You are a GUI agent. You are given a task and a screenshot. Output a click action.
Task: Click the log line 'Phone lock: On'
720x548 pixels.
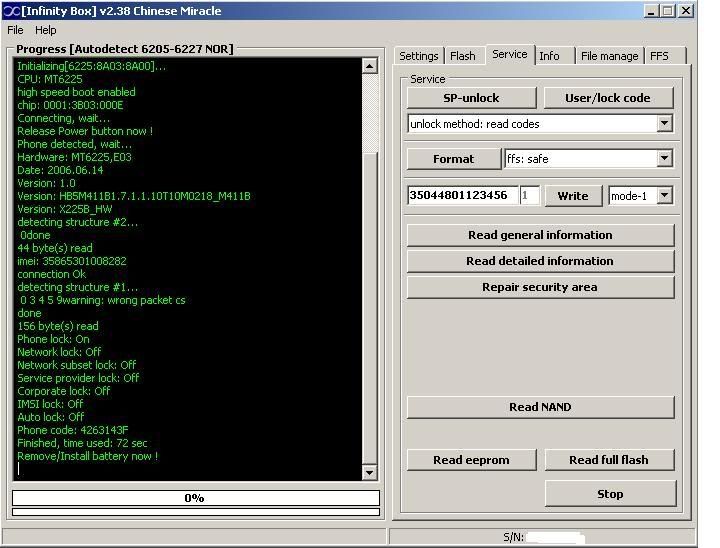click(x=53, y=339)
